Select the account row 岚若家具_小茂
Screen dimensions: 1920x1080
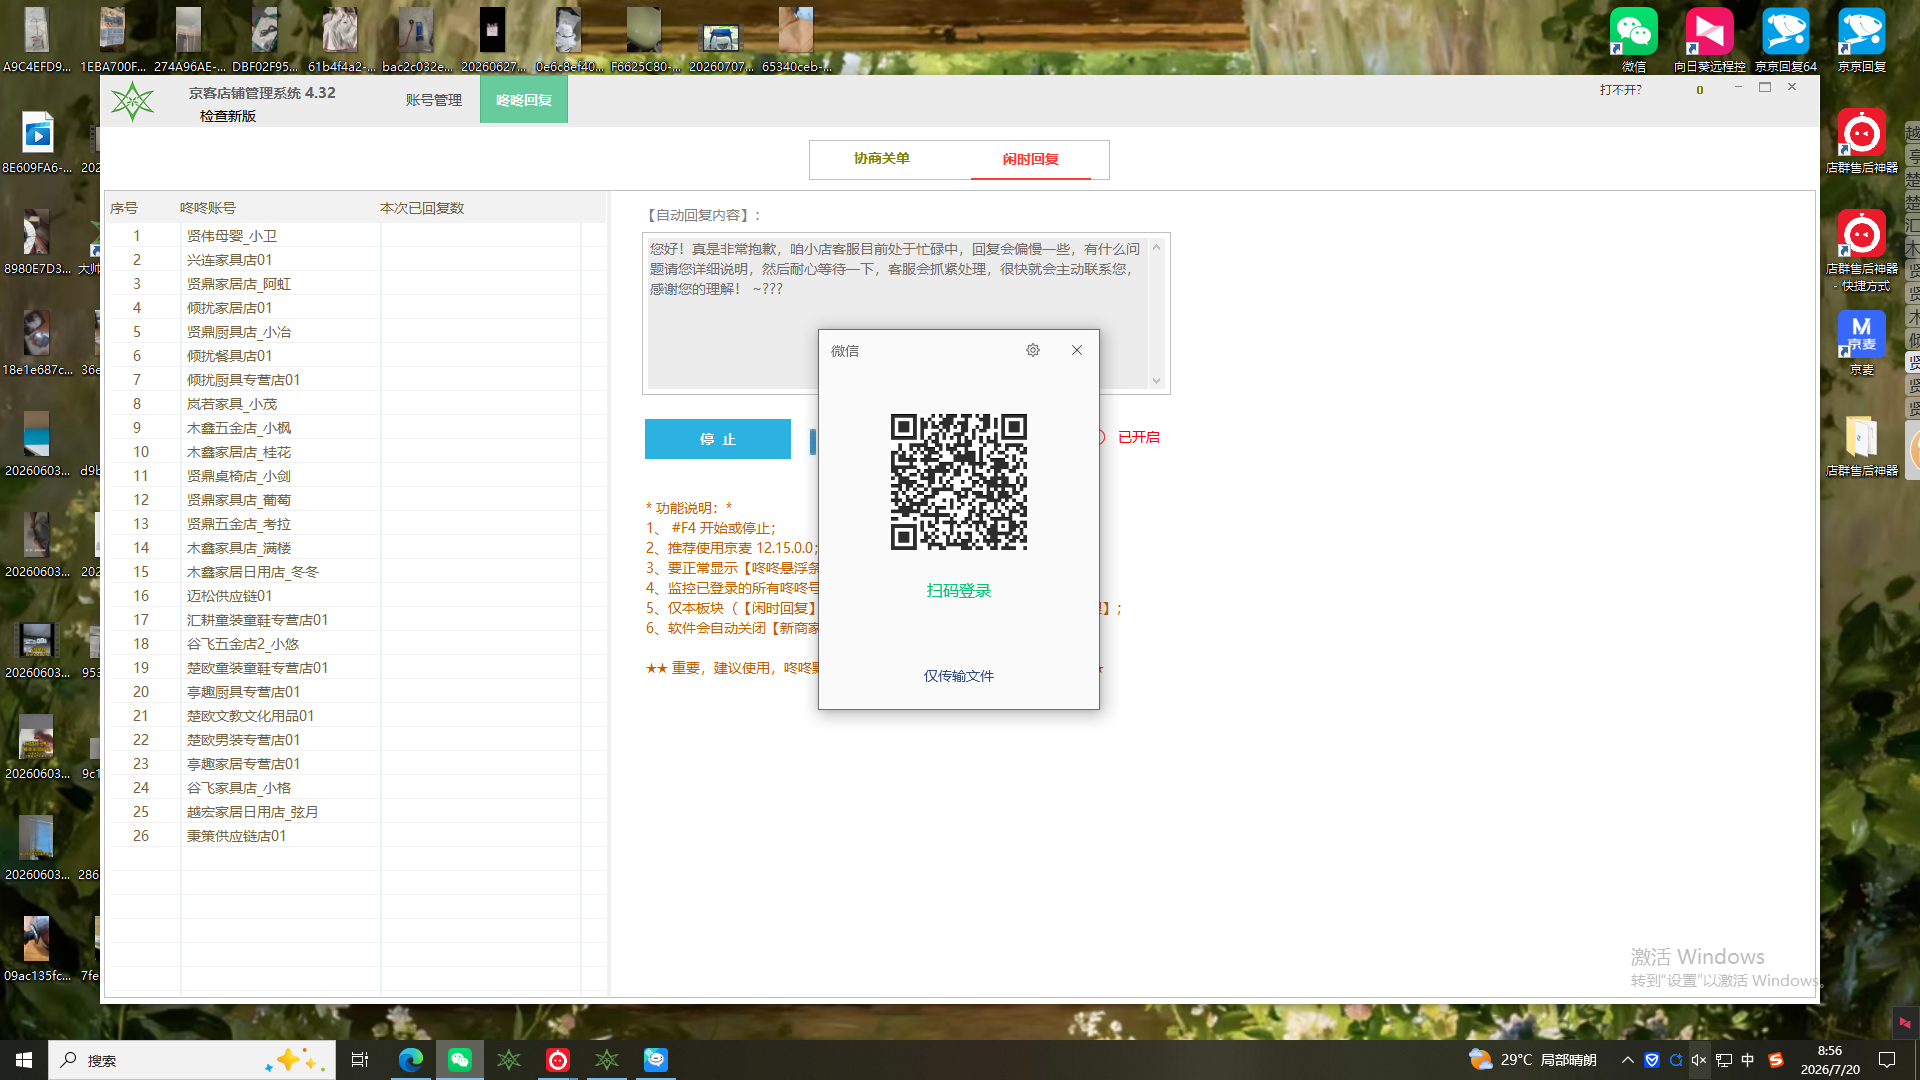click(x=357, y=404)
